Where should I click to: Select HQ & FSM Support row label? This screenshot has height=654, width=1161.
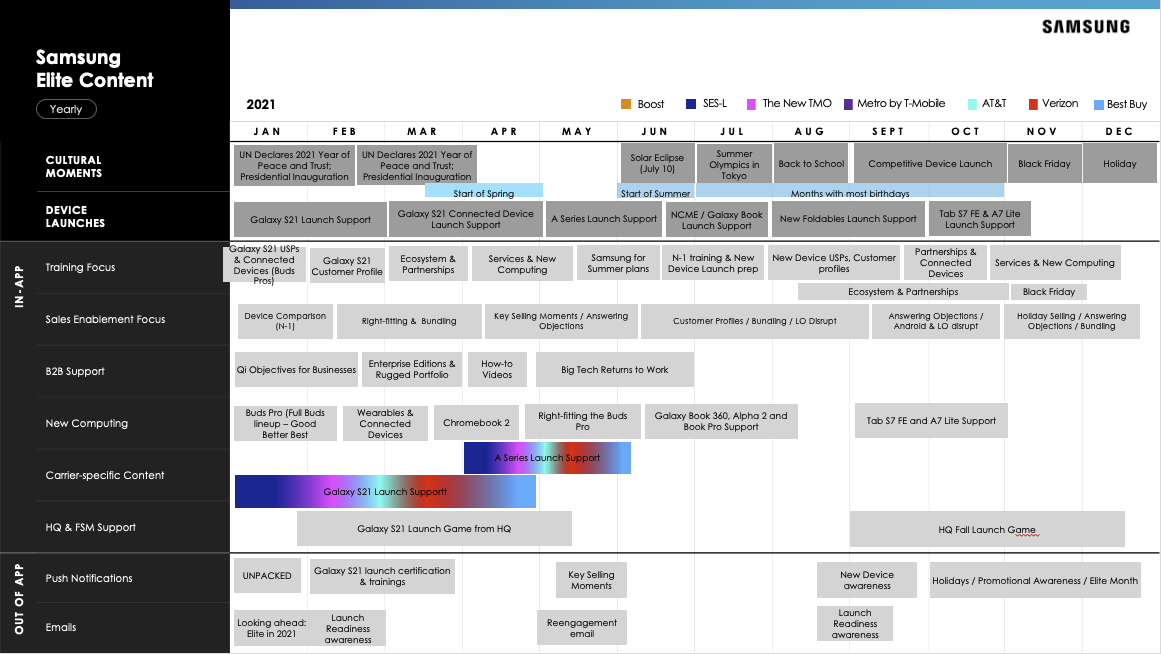[x=90, y=527]
